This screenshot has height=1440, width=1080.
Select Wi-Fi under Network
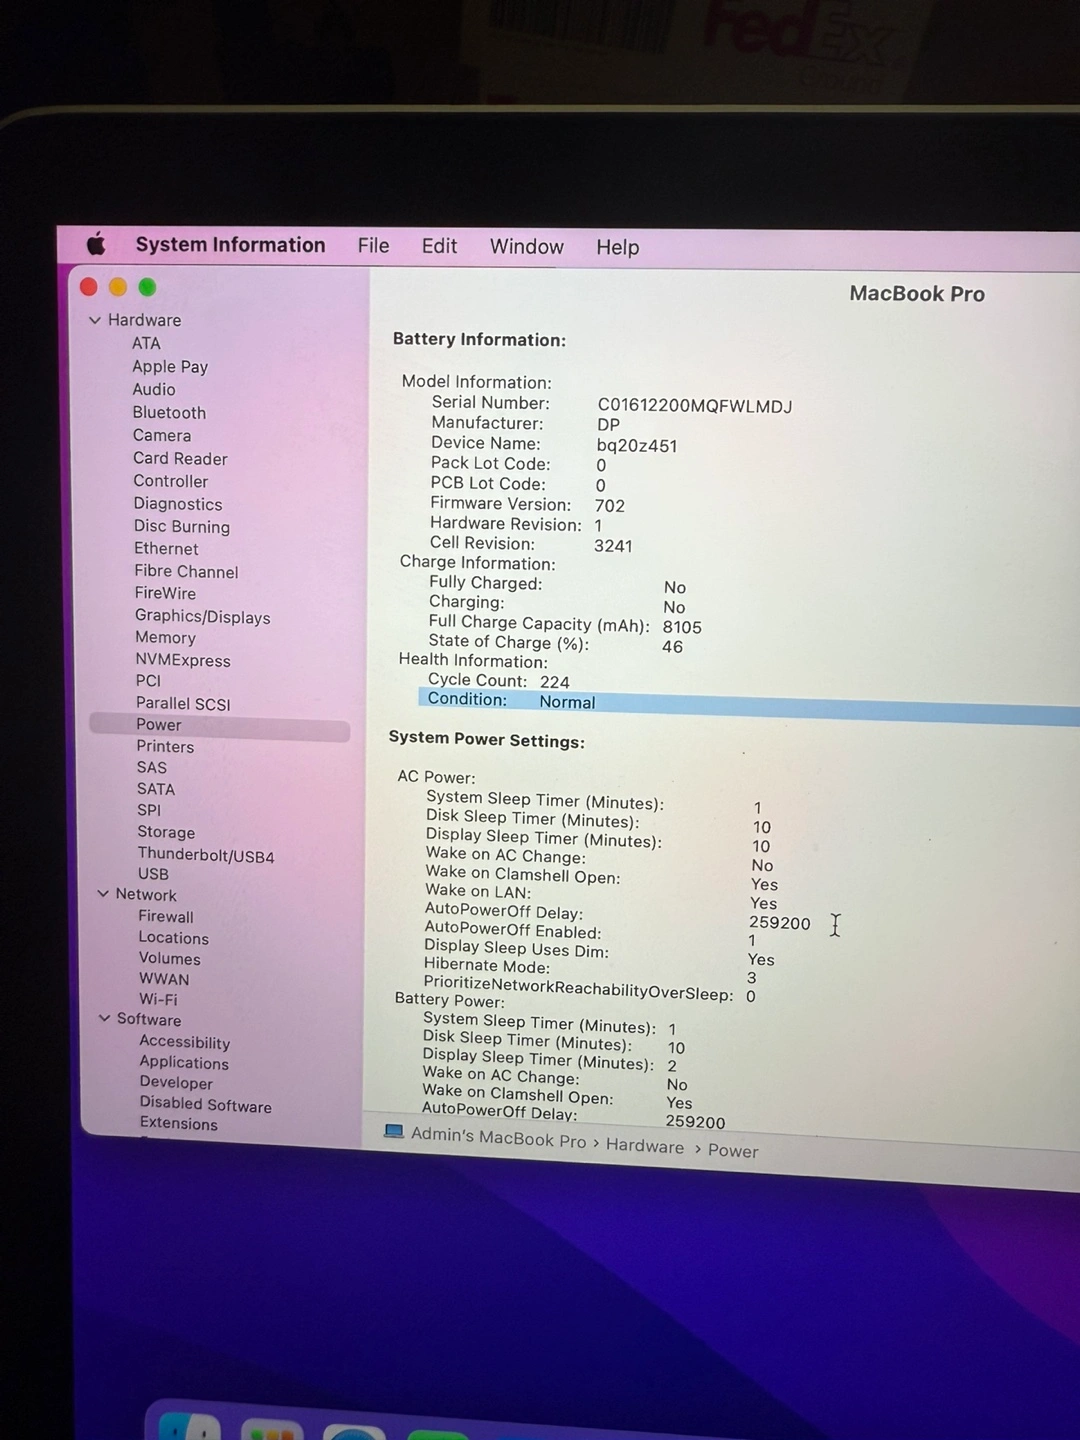[x=158, y=999]
